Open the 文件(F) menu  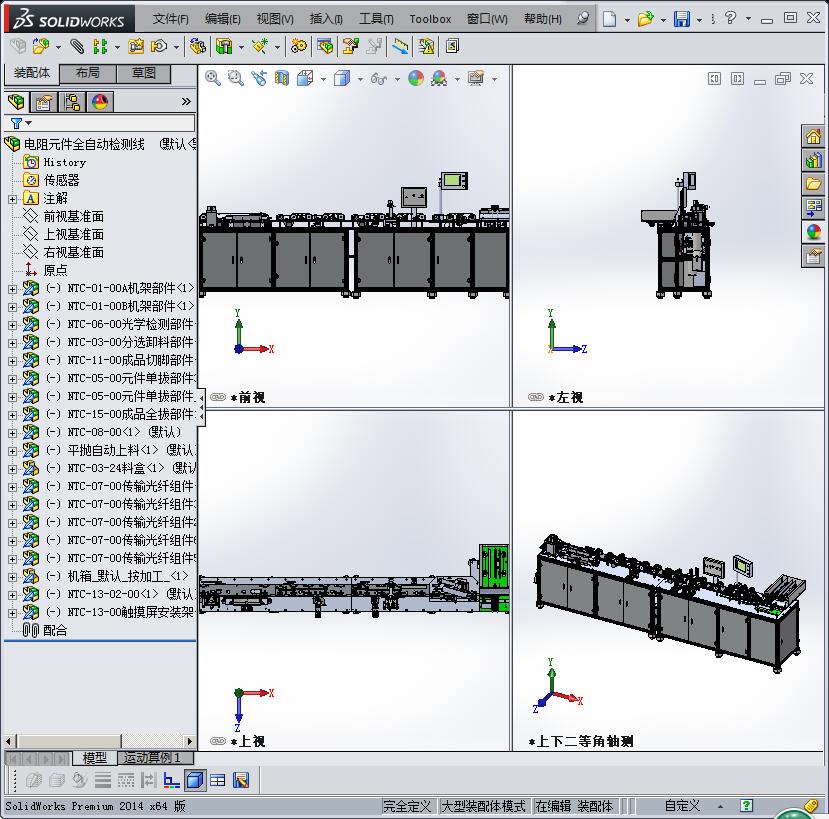pos(170,19)
